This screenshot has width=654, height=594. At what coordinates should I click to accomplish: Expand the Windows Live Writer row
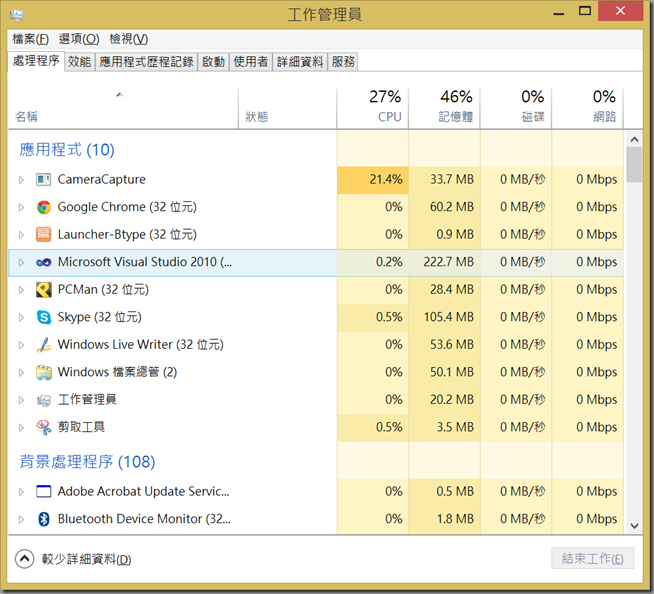(21, 345)
